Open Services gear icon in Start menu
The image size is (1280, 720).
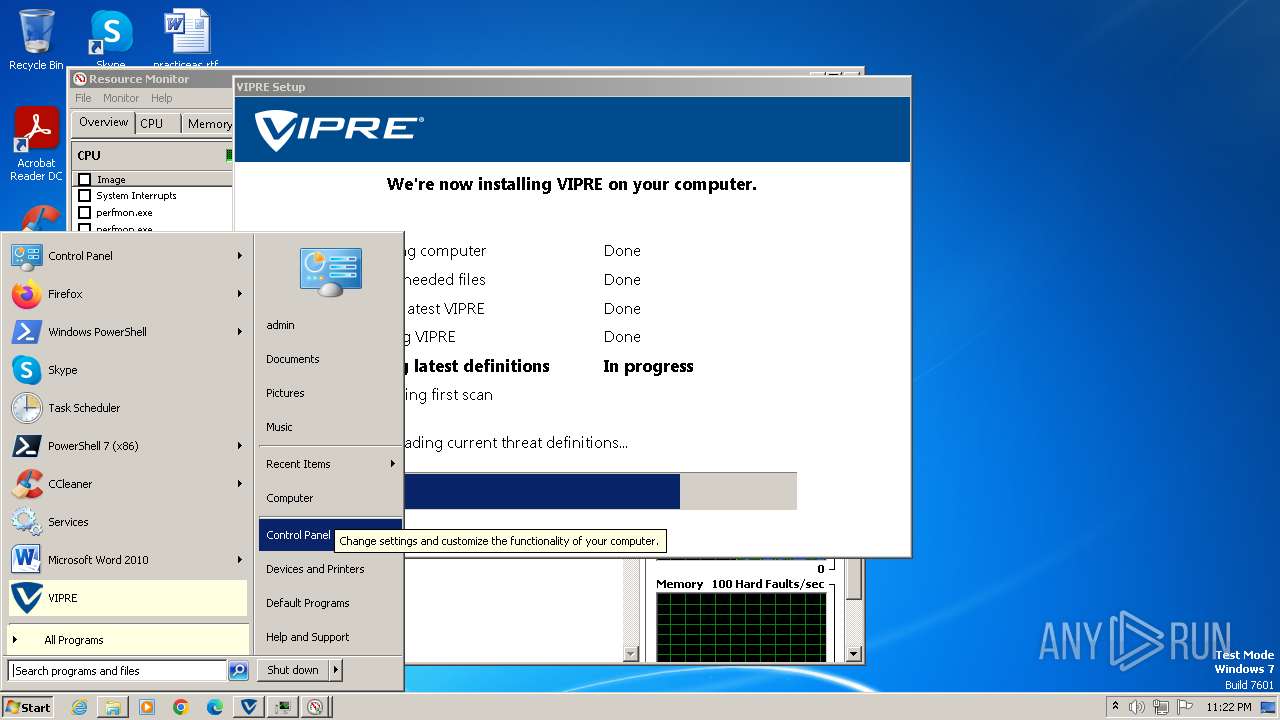(x=27, y=522)
